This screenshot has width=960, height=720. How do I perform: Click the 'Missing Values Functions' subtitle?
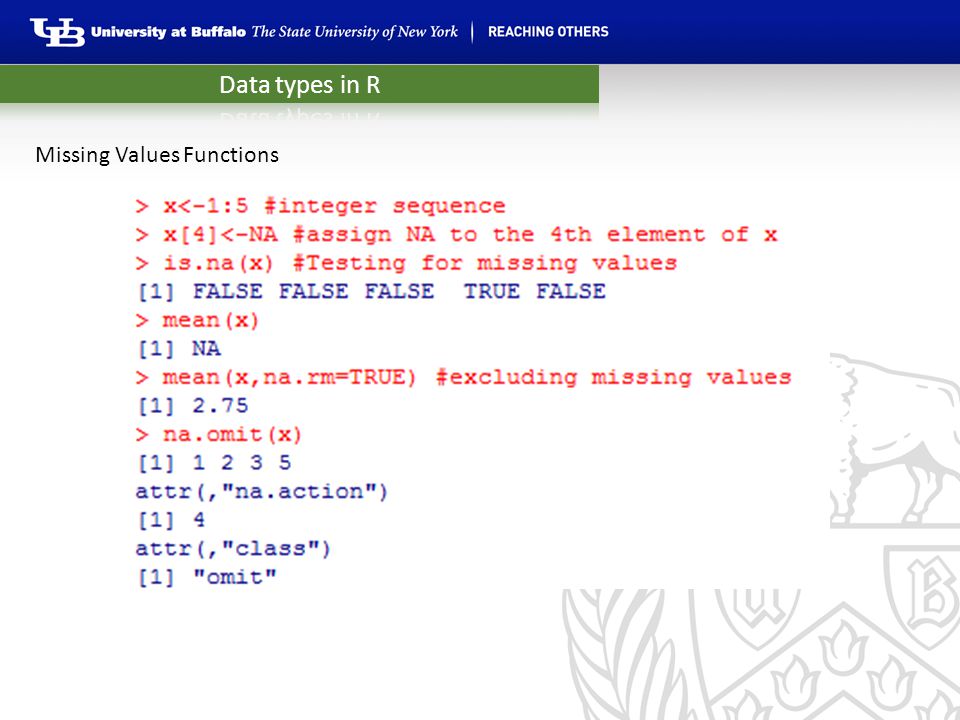click(157, 155)
